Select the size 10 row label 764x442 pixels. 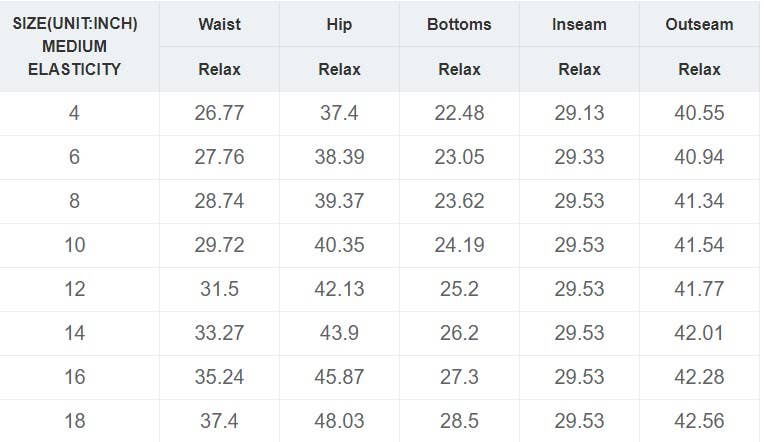pyautogui.click(x=75, y=245)
